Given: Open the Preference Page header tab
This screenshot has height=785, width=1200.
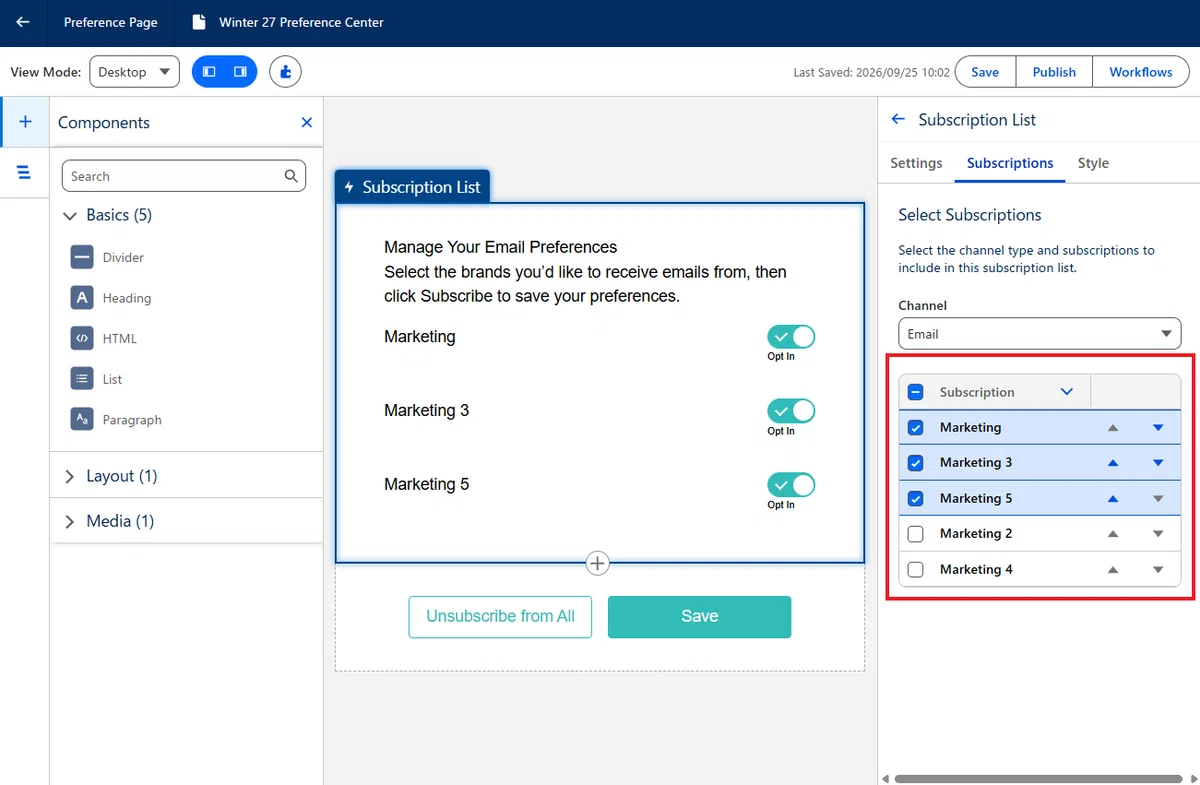Looking at the screenshot, I should (x=110, y=22).
